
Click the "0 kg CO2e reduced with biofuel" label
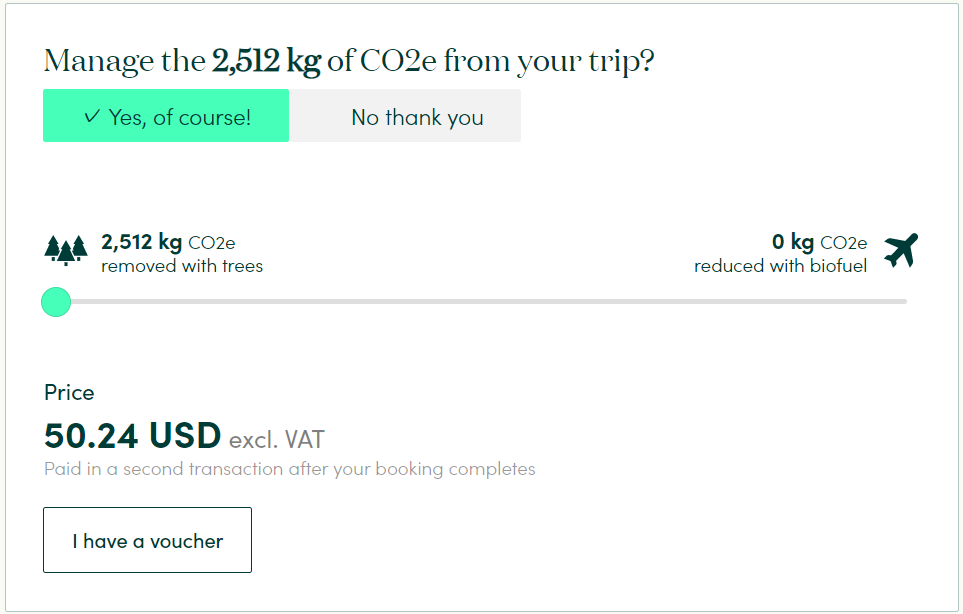pyautogui.click(x=781, y=254)
